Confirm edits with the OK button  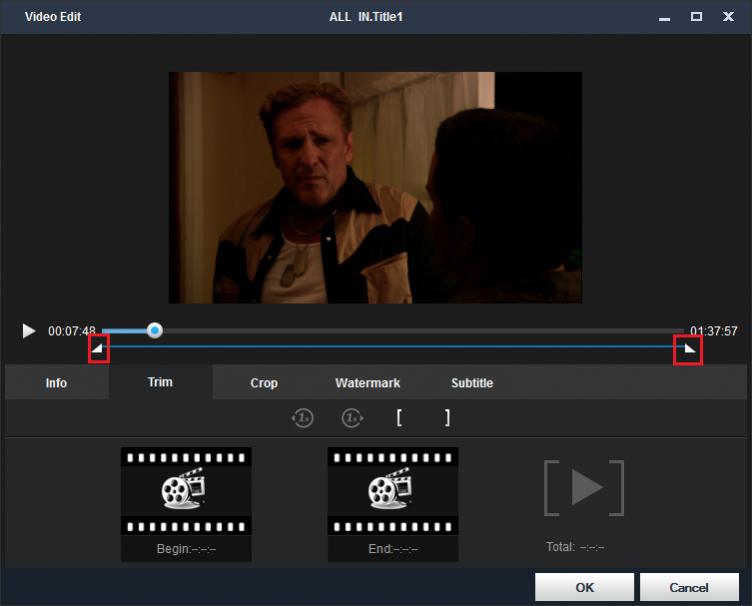584,587
